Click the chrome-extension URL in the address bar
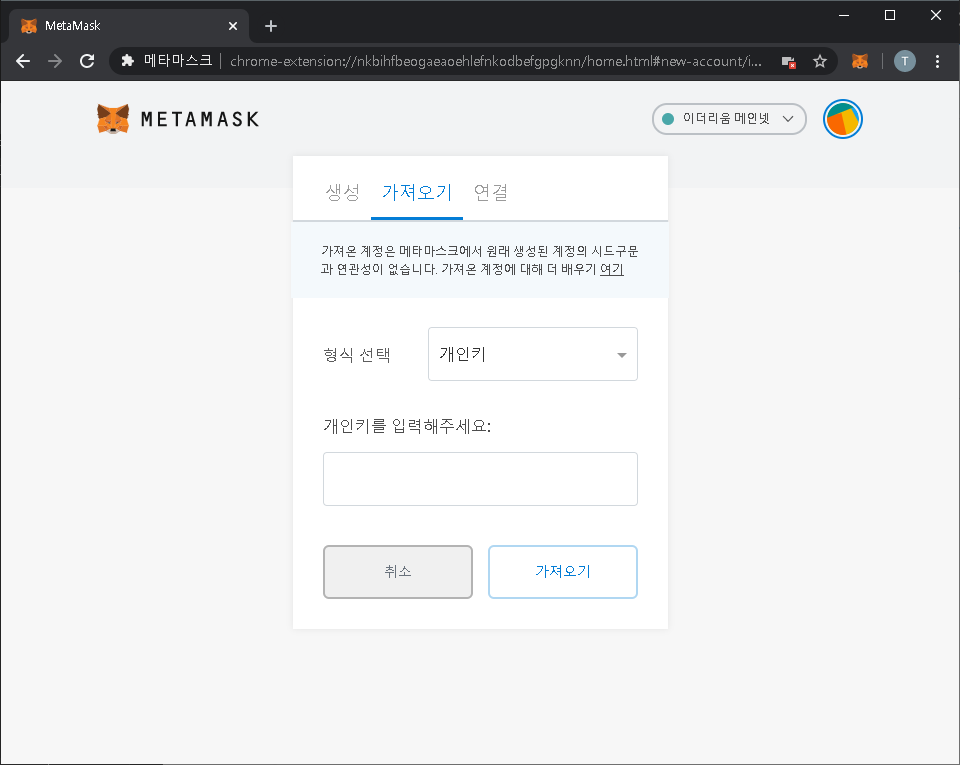This screenshot has height=765, width=960. coord(496,61)
